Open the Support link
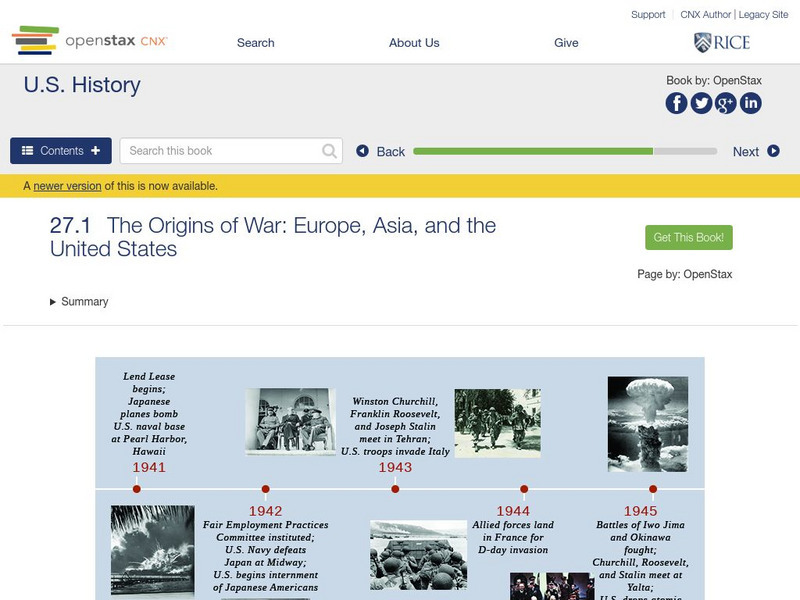Viewport: 800px width, 600px height. pos(648,15)
